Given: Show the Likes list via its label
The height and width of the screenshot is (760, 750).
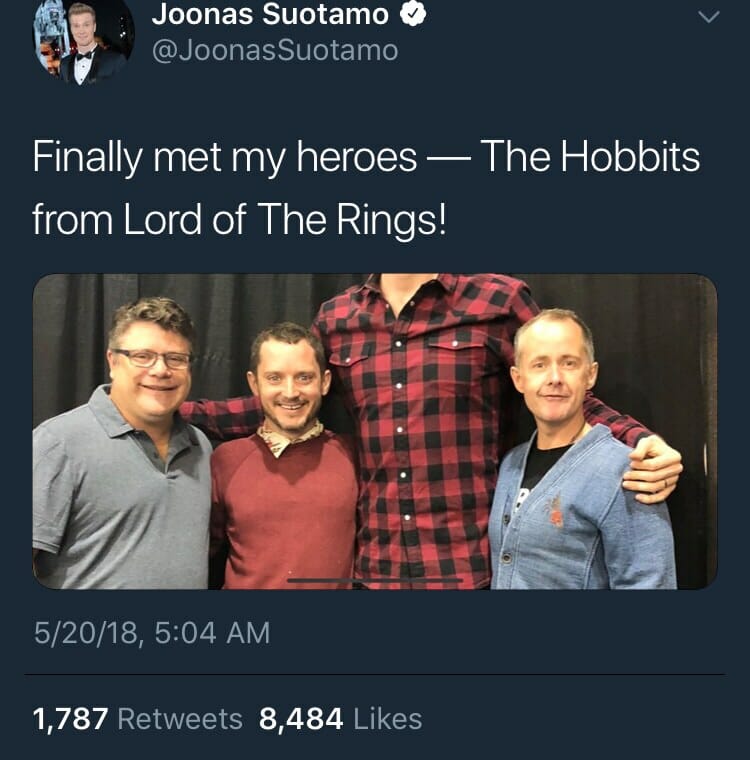Looking at the screenshot, I should [x=388, y=719].
